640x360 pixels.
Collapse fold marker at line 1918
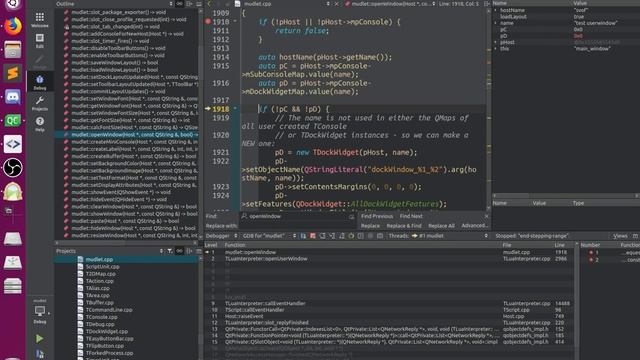(235, 109)
